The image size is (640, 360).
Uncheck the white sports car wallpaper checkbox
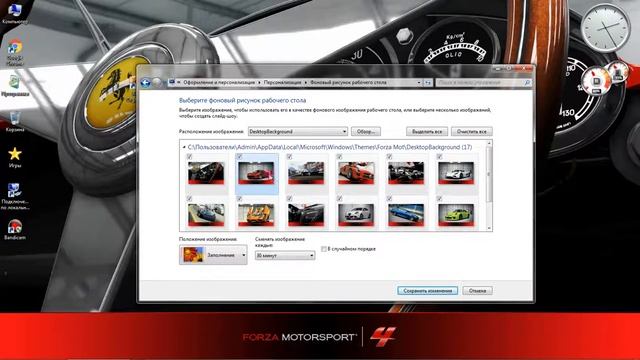coord(440,157)
